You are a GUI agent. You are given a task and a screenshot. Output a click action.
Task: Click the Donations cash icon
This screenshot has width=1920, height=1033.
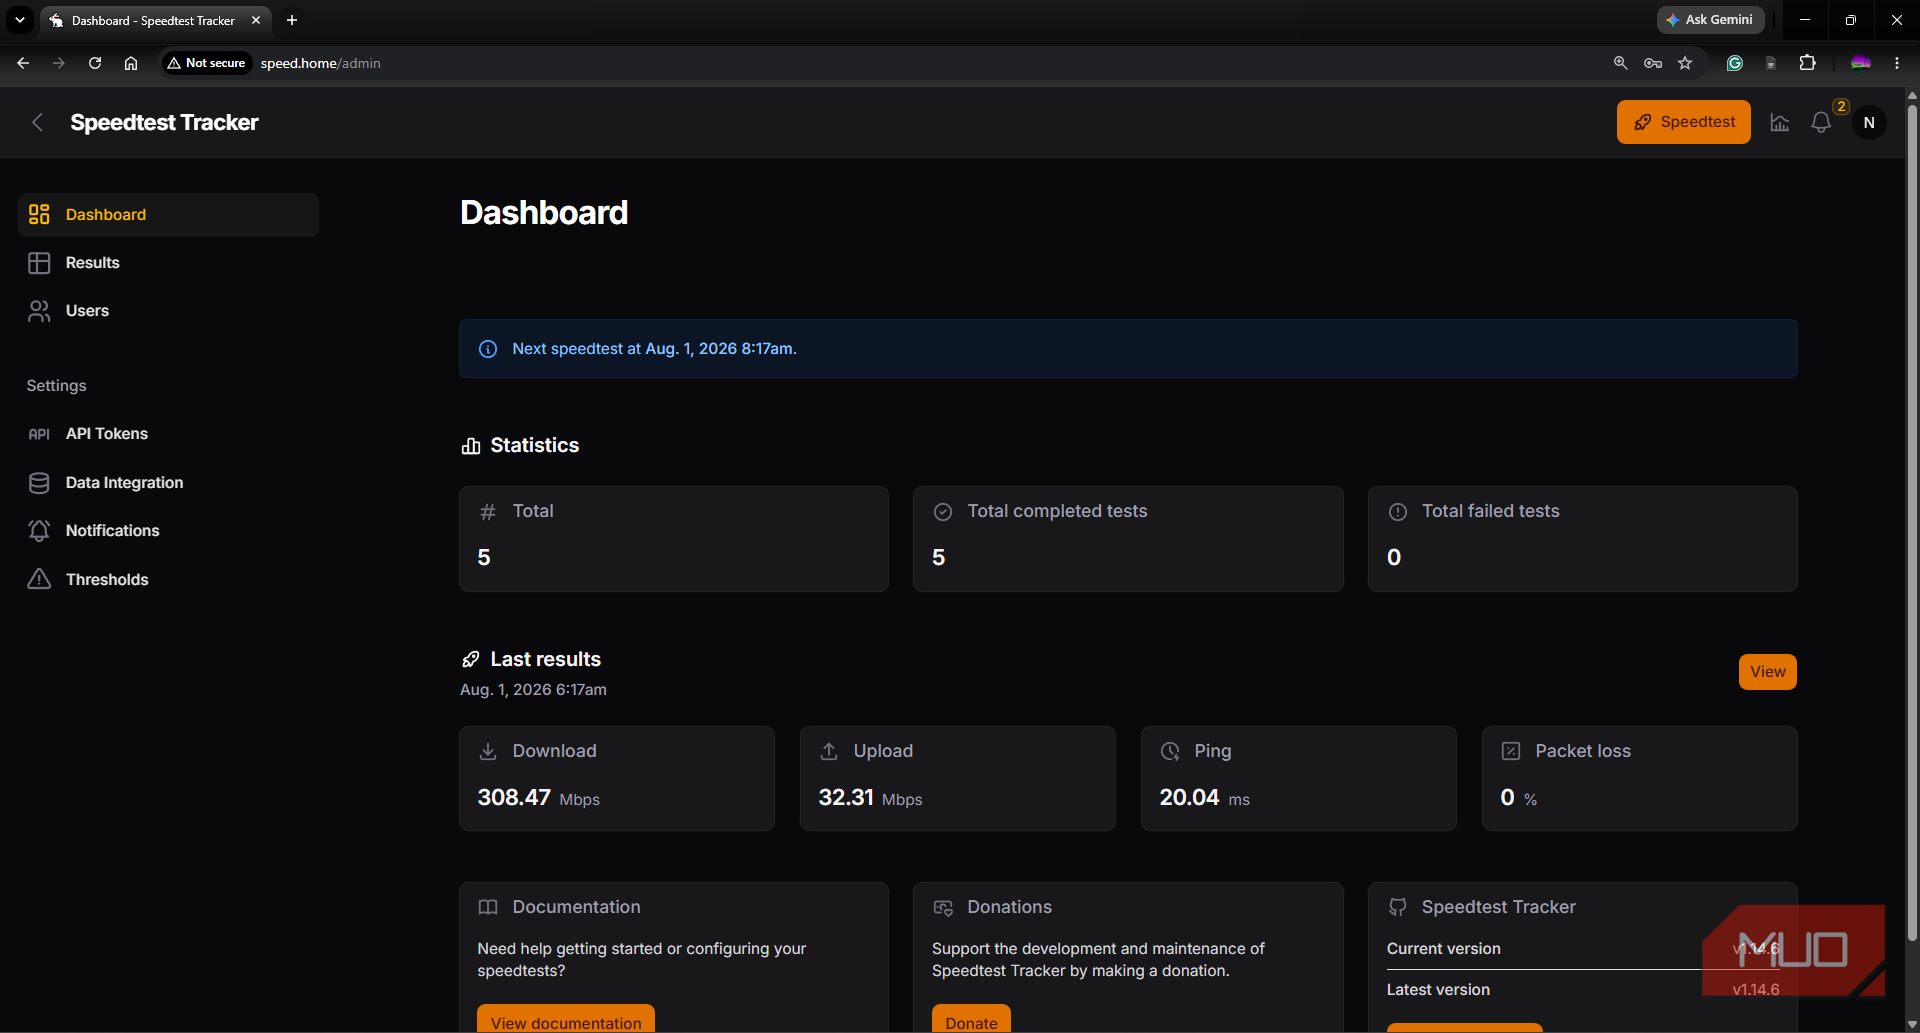click(943, 907)
